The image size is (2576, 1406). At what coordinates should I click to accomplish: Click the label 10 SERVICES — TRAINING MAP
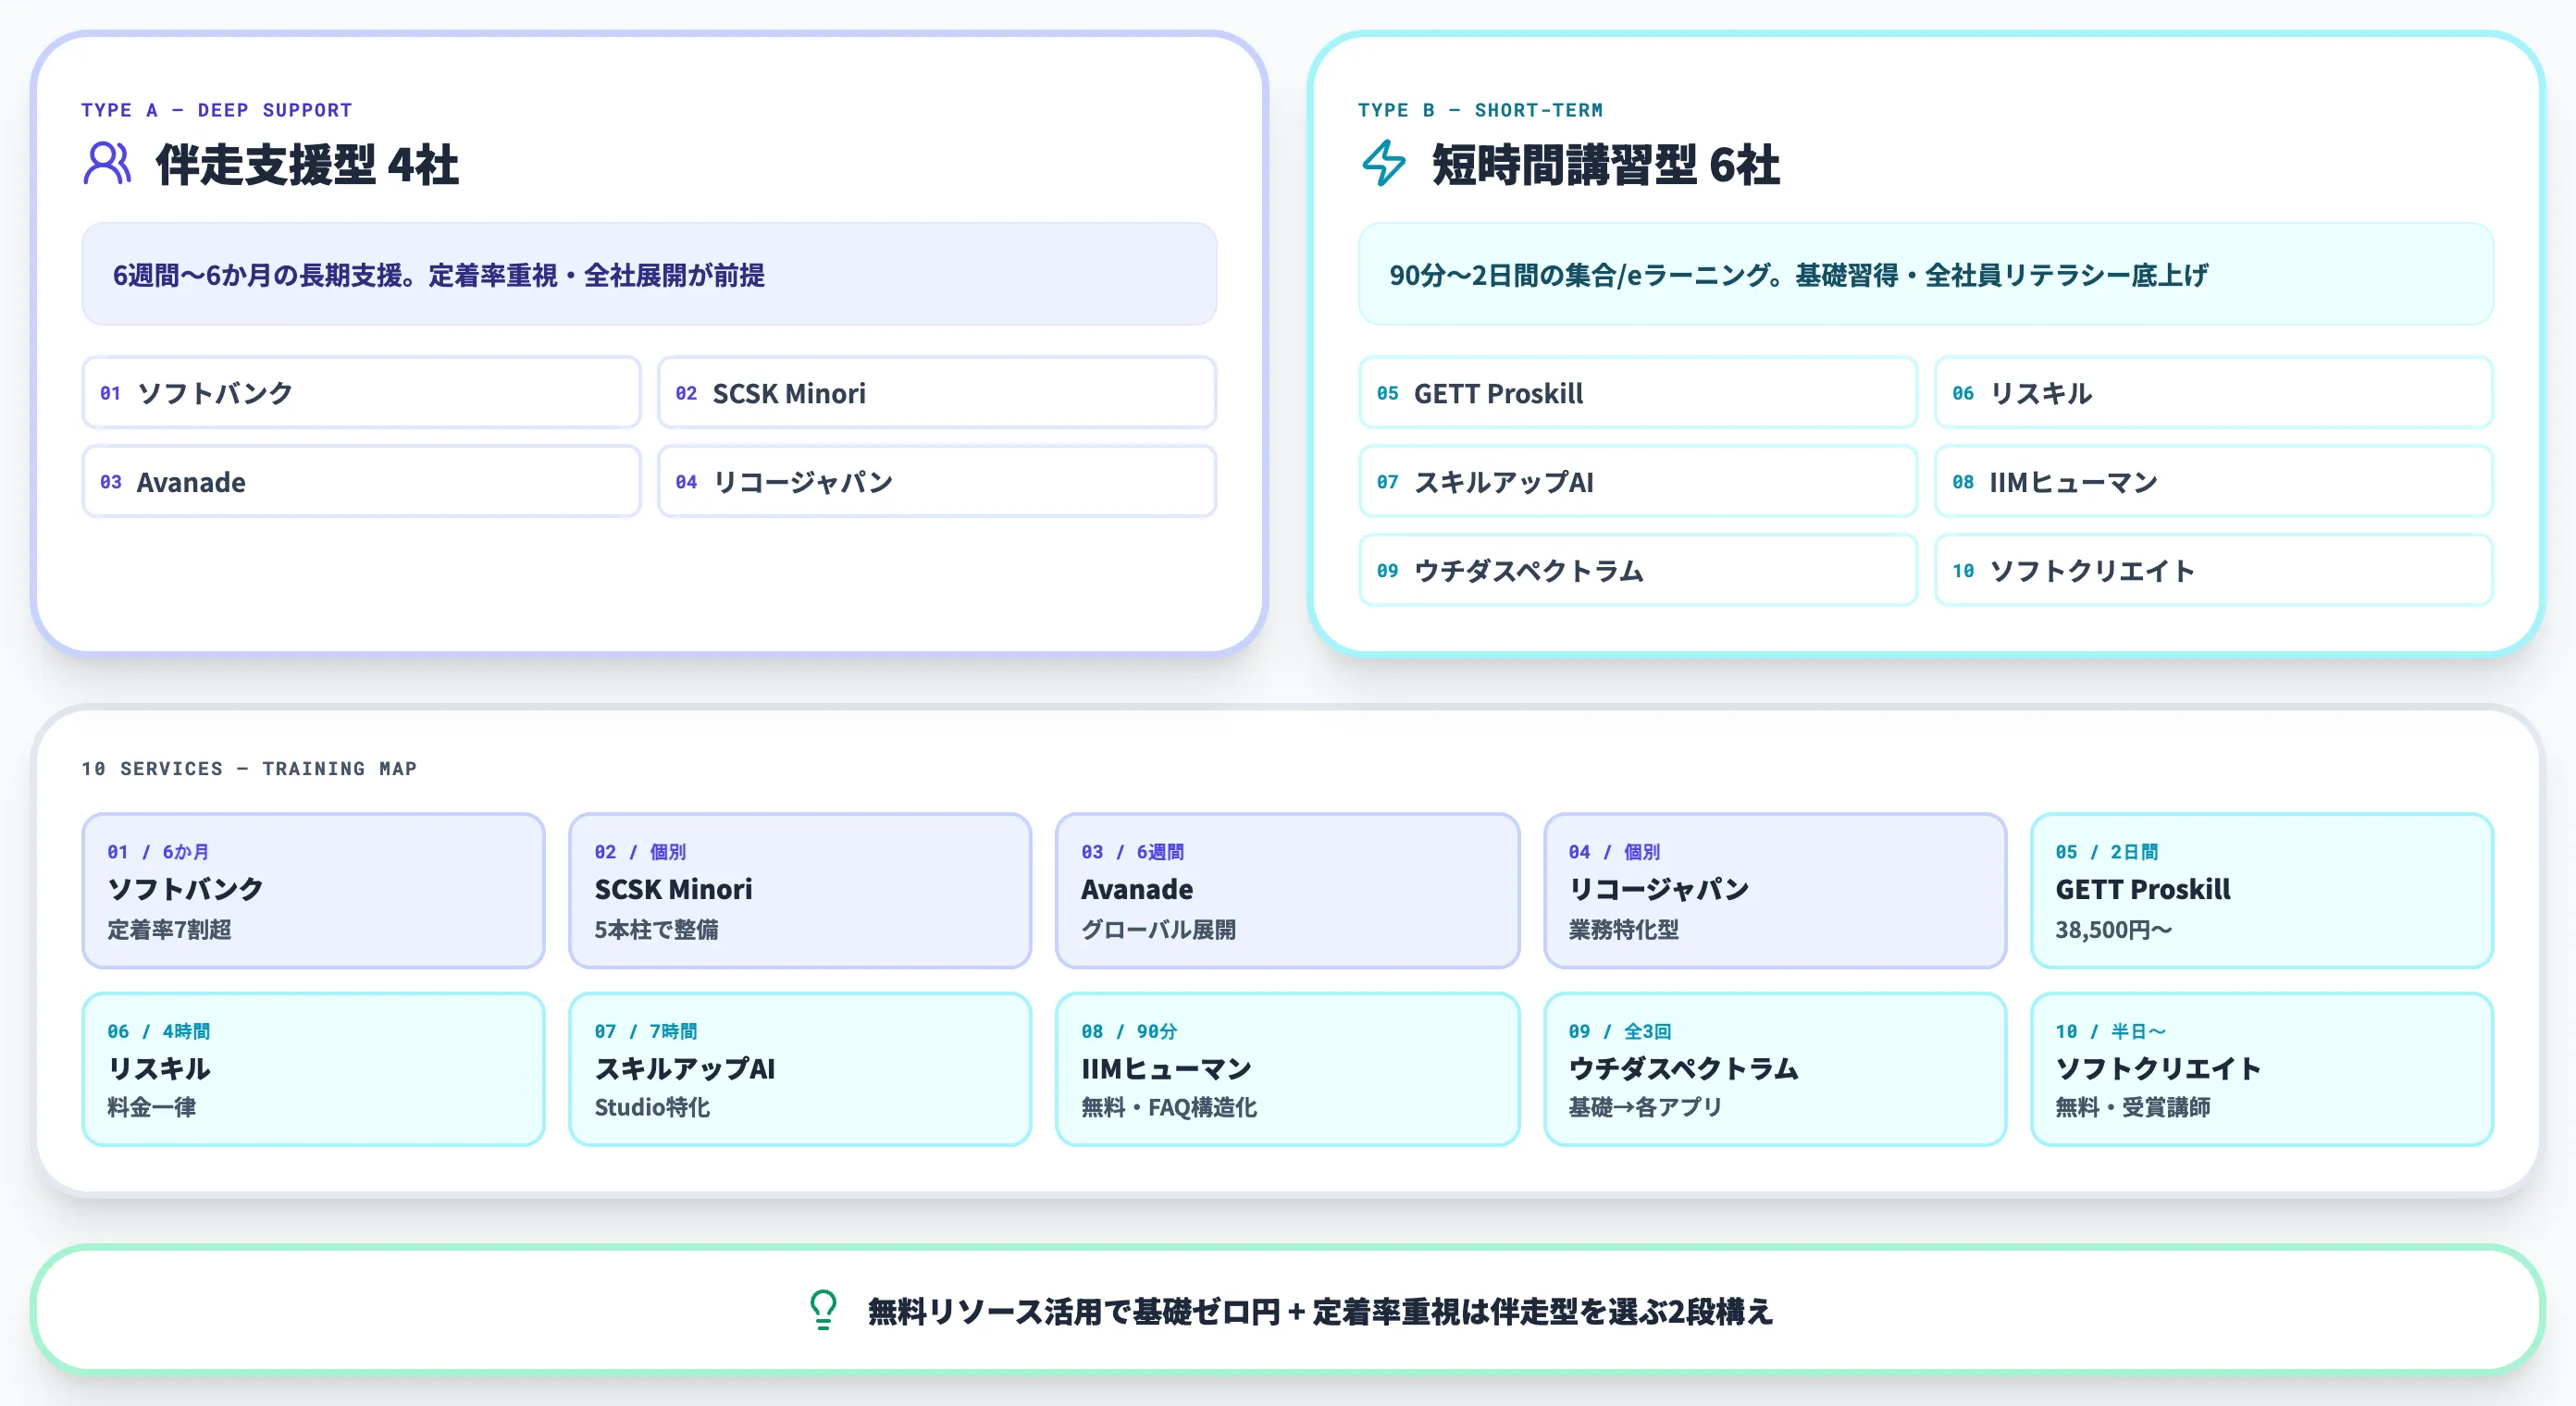coord(249,768)
